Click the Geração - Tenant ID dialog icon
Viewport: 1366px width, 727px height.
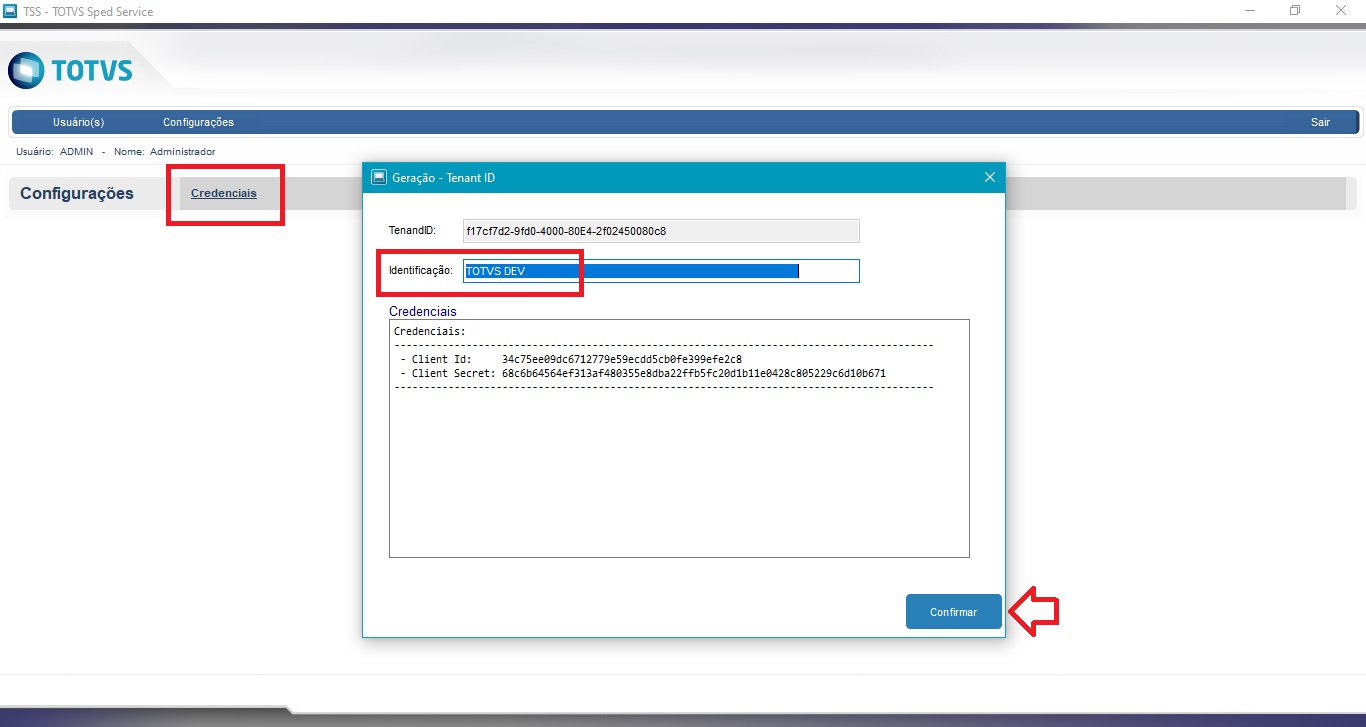point(379,177)
